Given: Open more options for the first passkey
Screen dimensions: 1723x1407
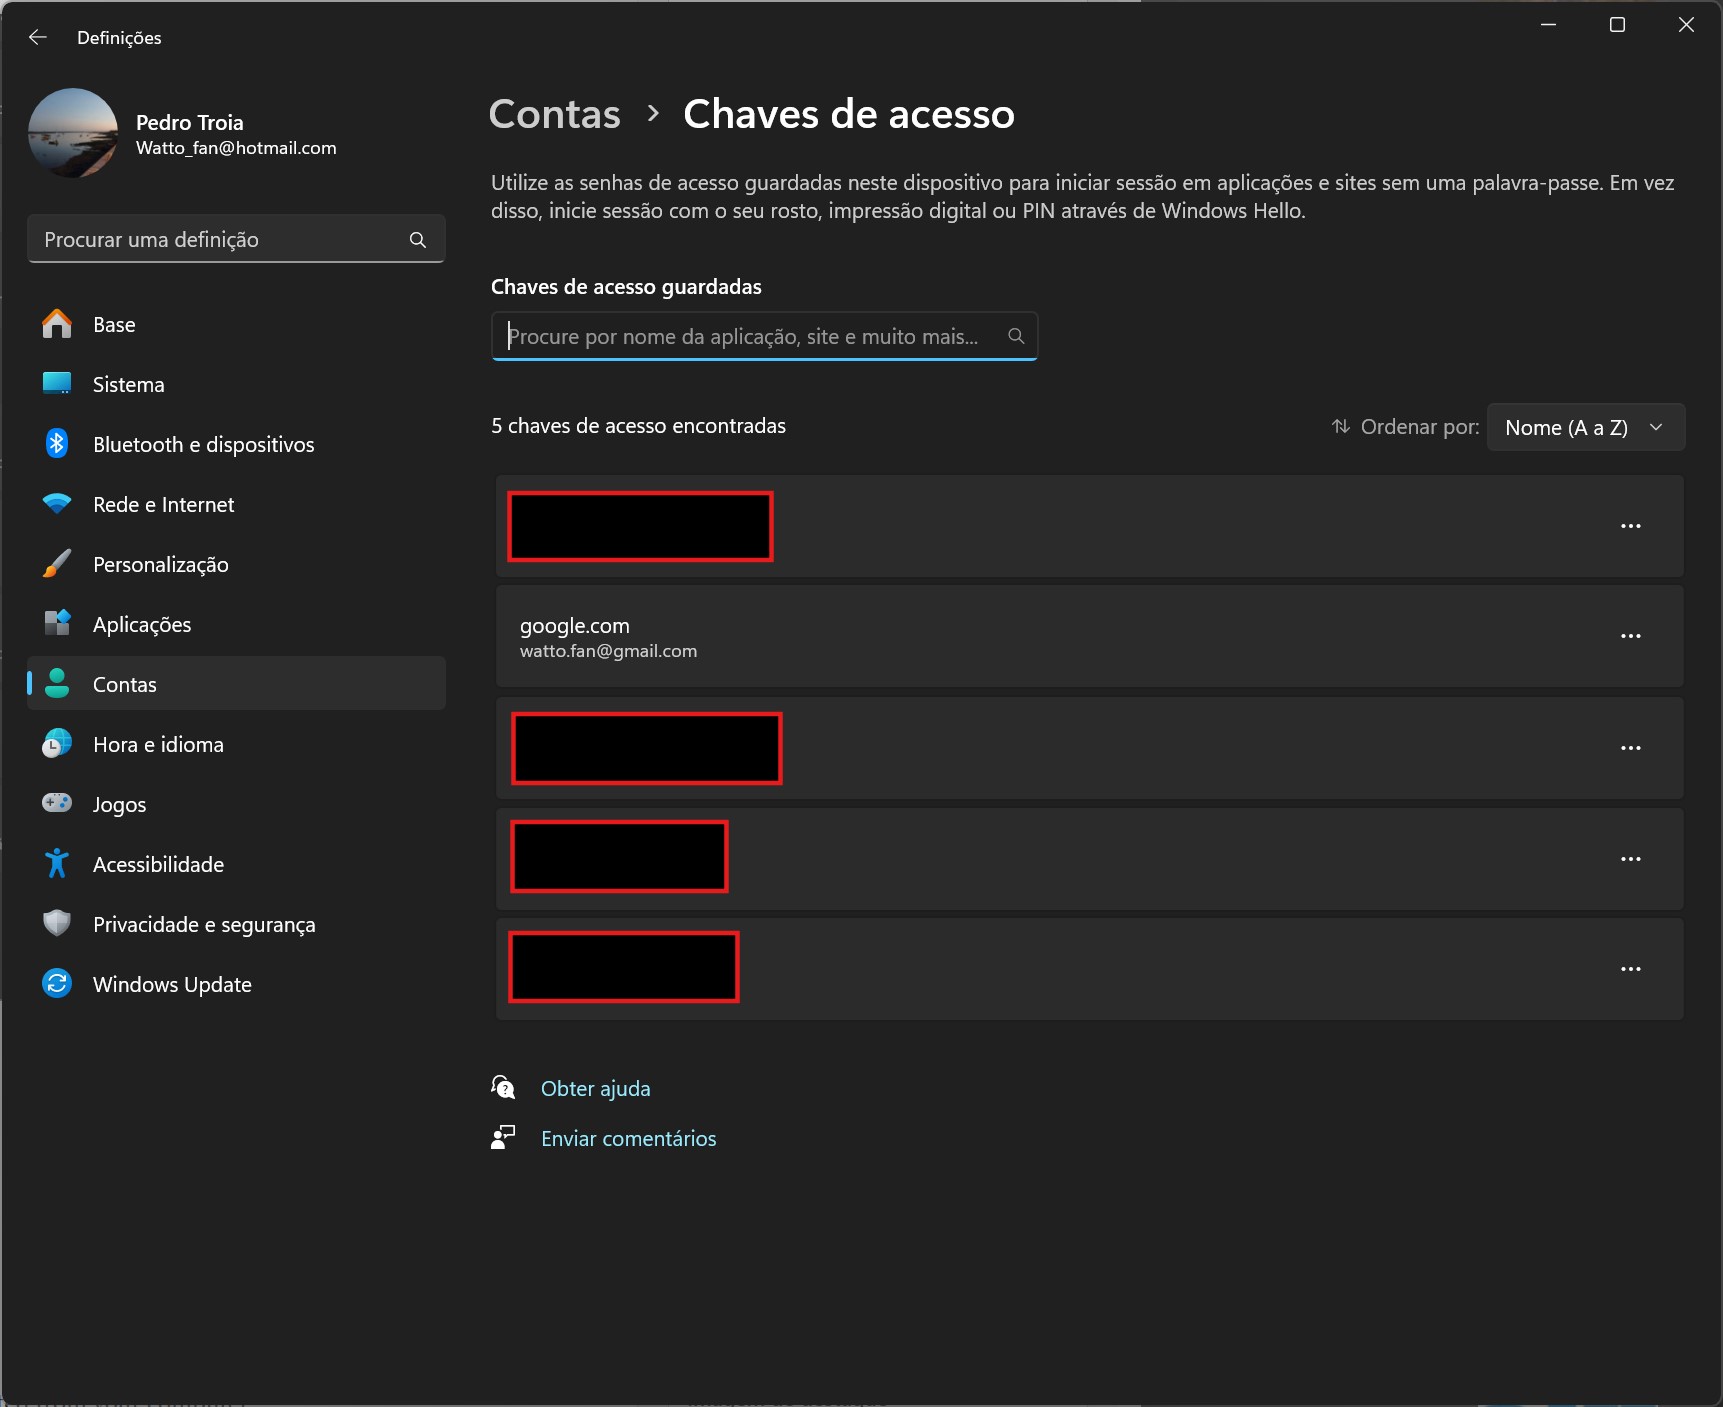Looking at the screenshot, I should 1630,526.
